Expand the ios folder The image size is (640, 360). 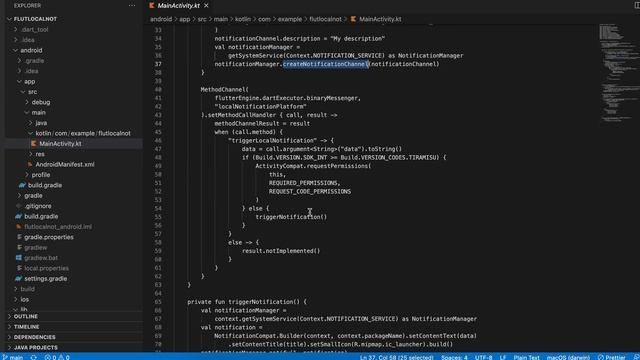click(24, 299)
